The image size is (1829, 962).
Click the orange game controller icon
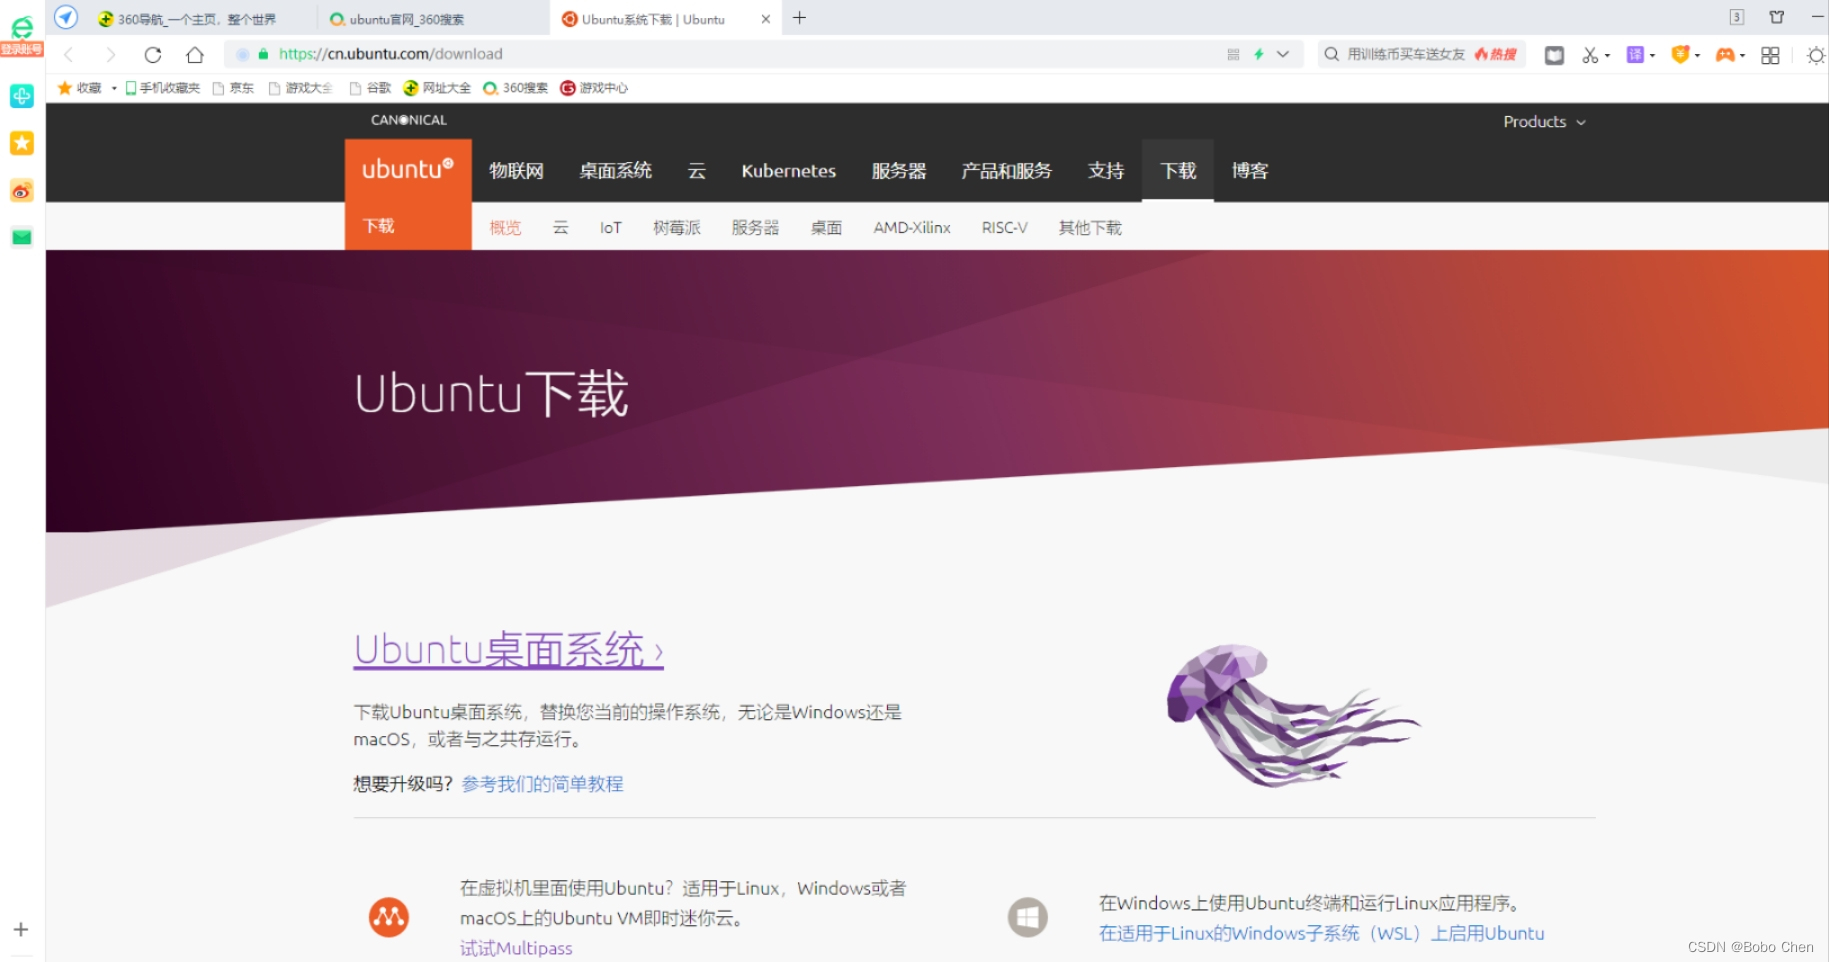(1725, 55)
